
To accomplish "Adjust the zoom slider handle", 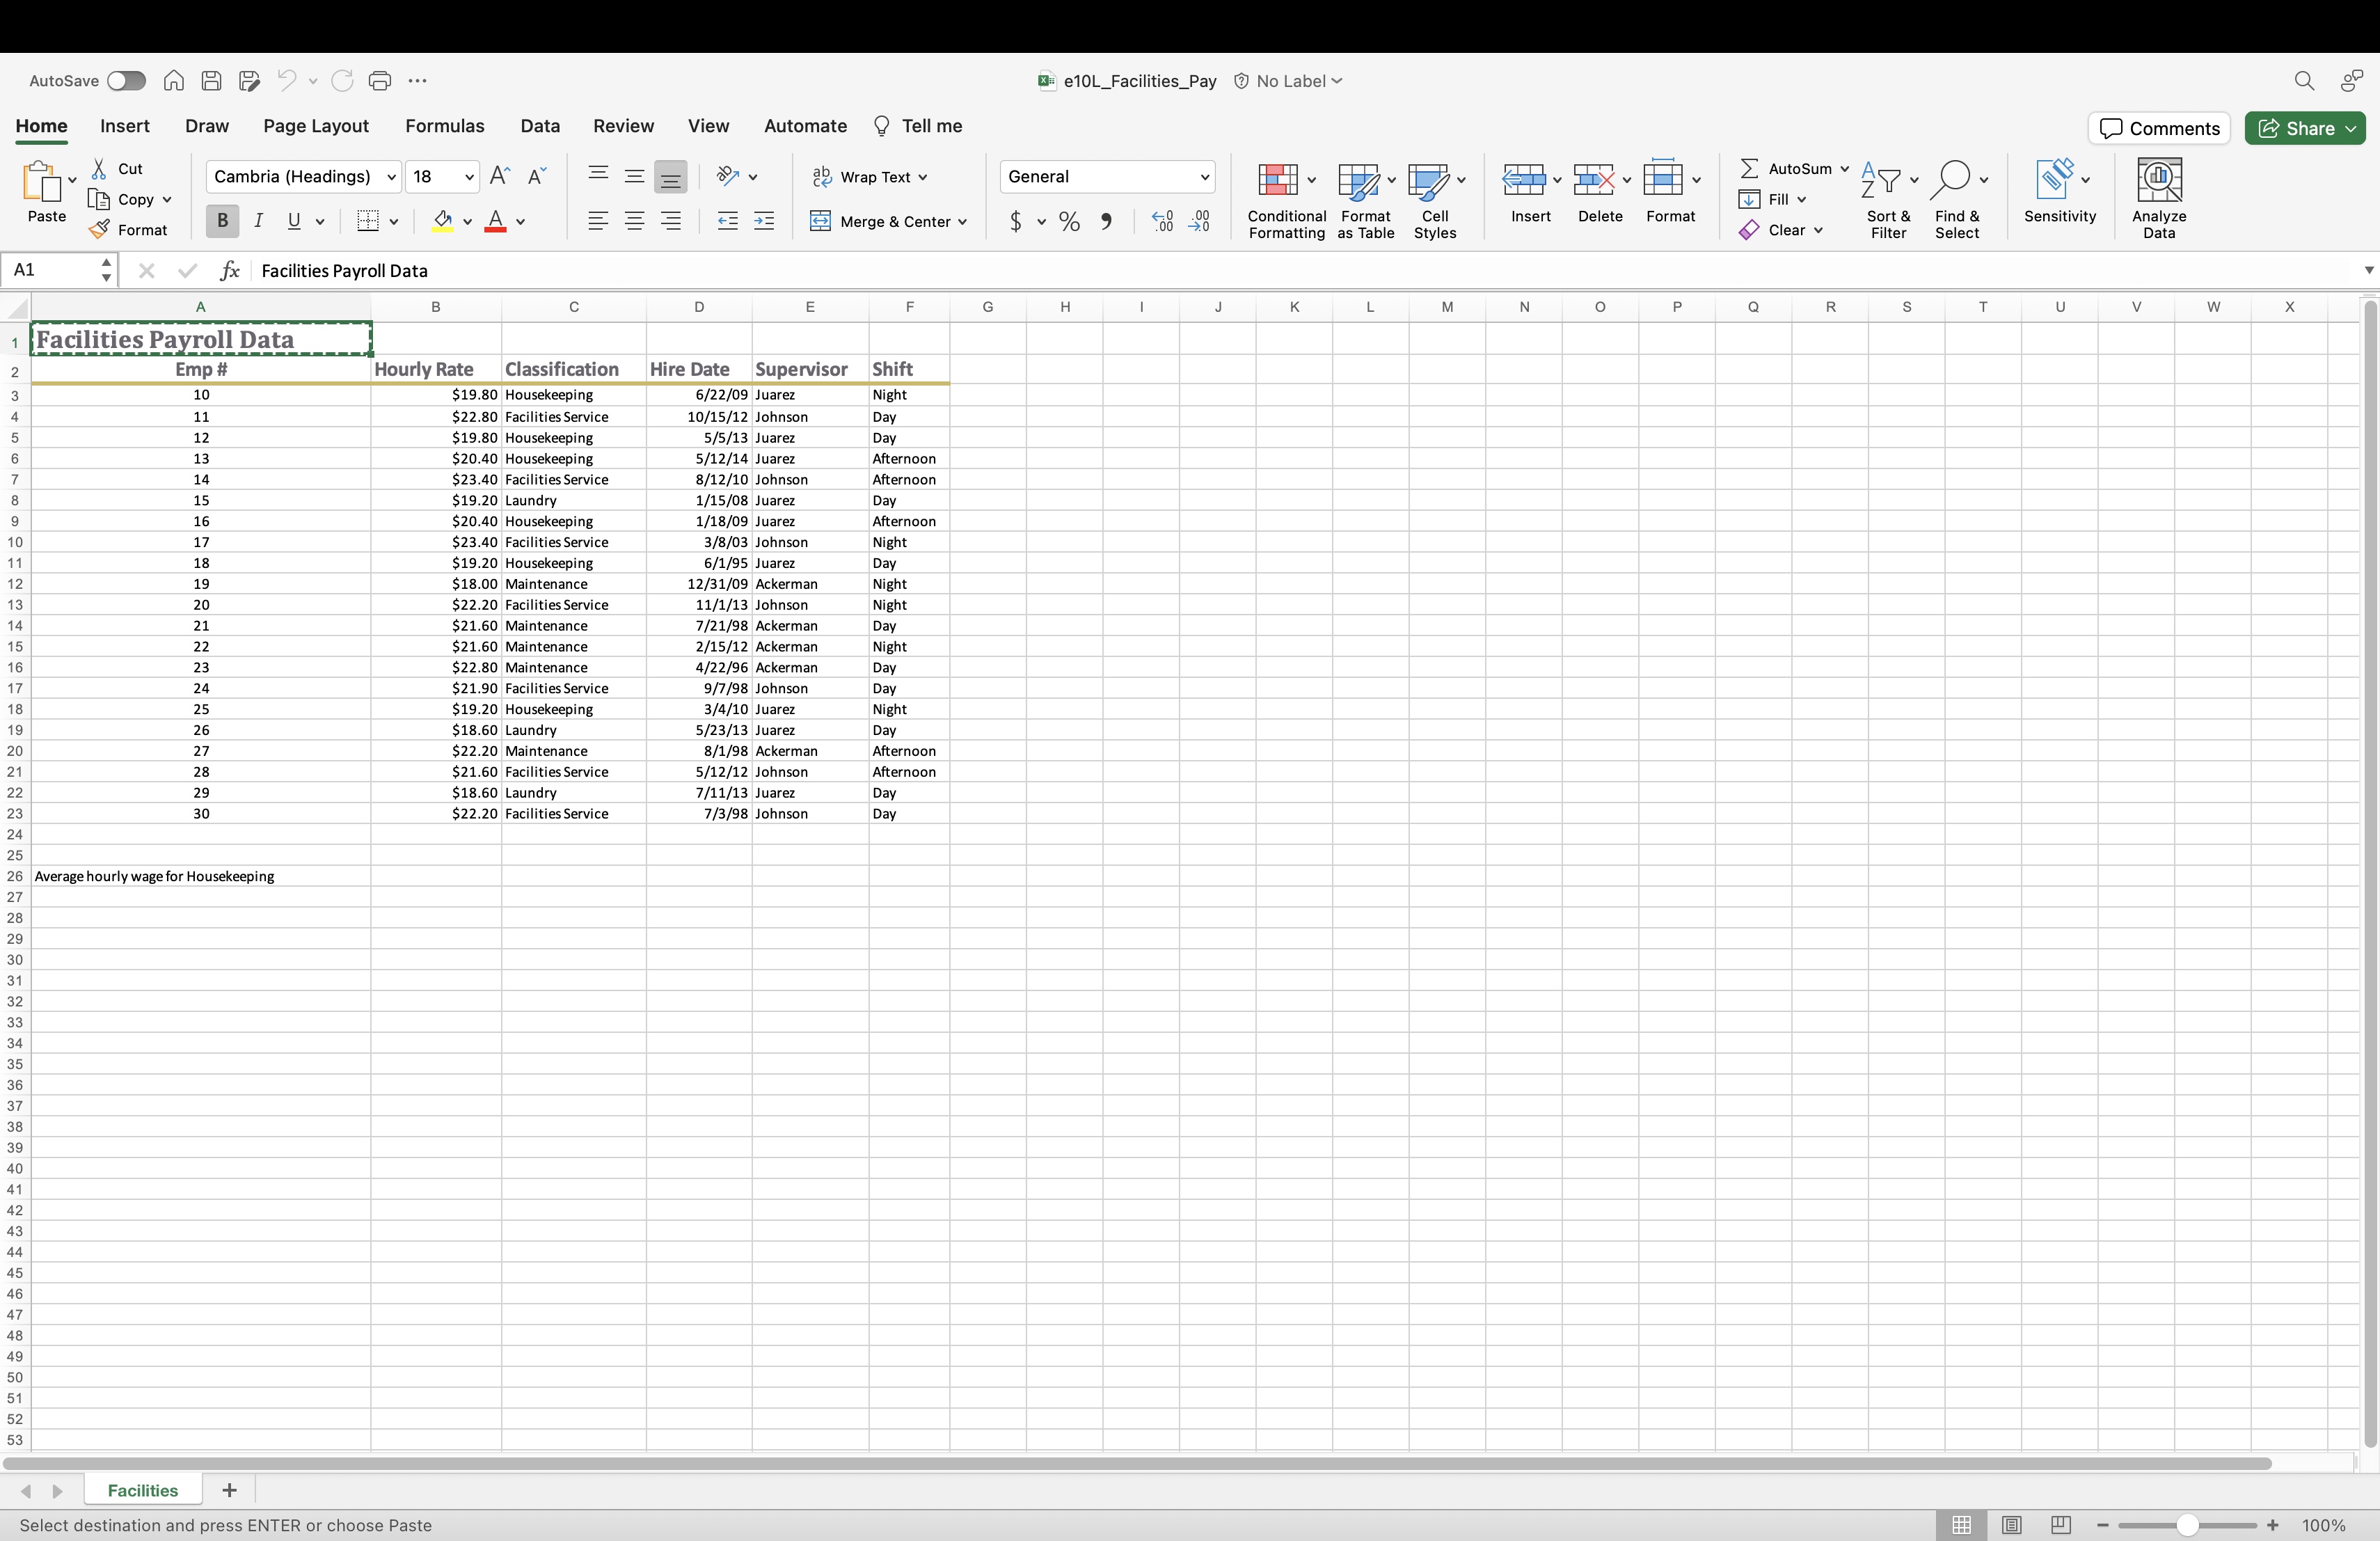I will pyautogui.click(x=2187, y=1525).
